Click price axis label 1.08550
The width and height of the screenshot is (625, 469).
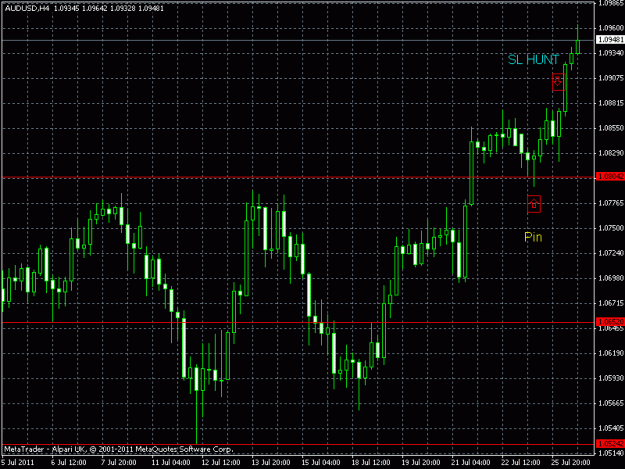point(611,128)
